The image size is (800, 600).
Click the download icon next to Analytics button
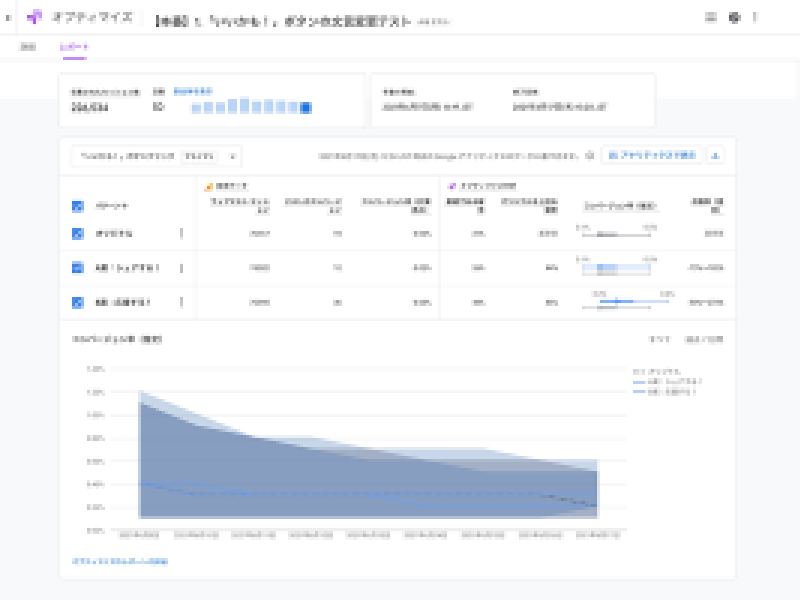715,156
